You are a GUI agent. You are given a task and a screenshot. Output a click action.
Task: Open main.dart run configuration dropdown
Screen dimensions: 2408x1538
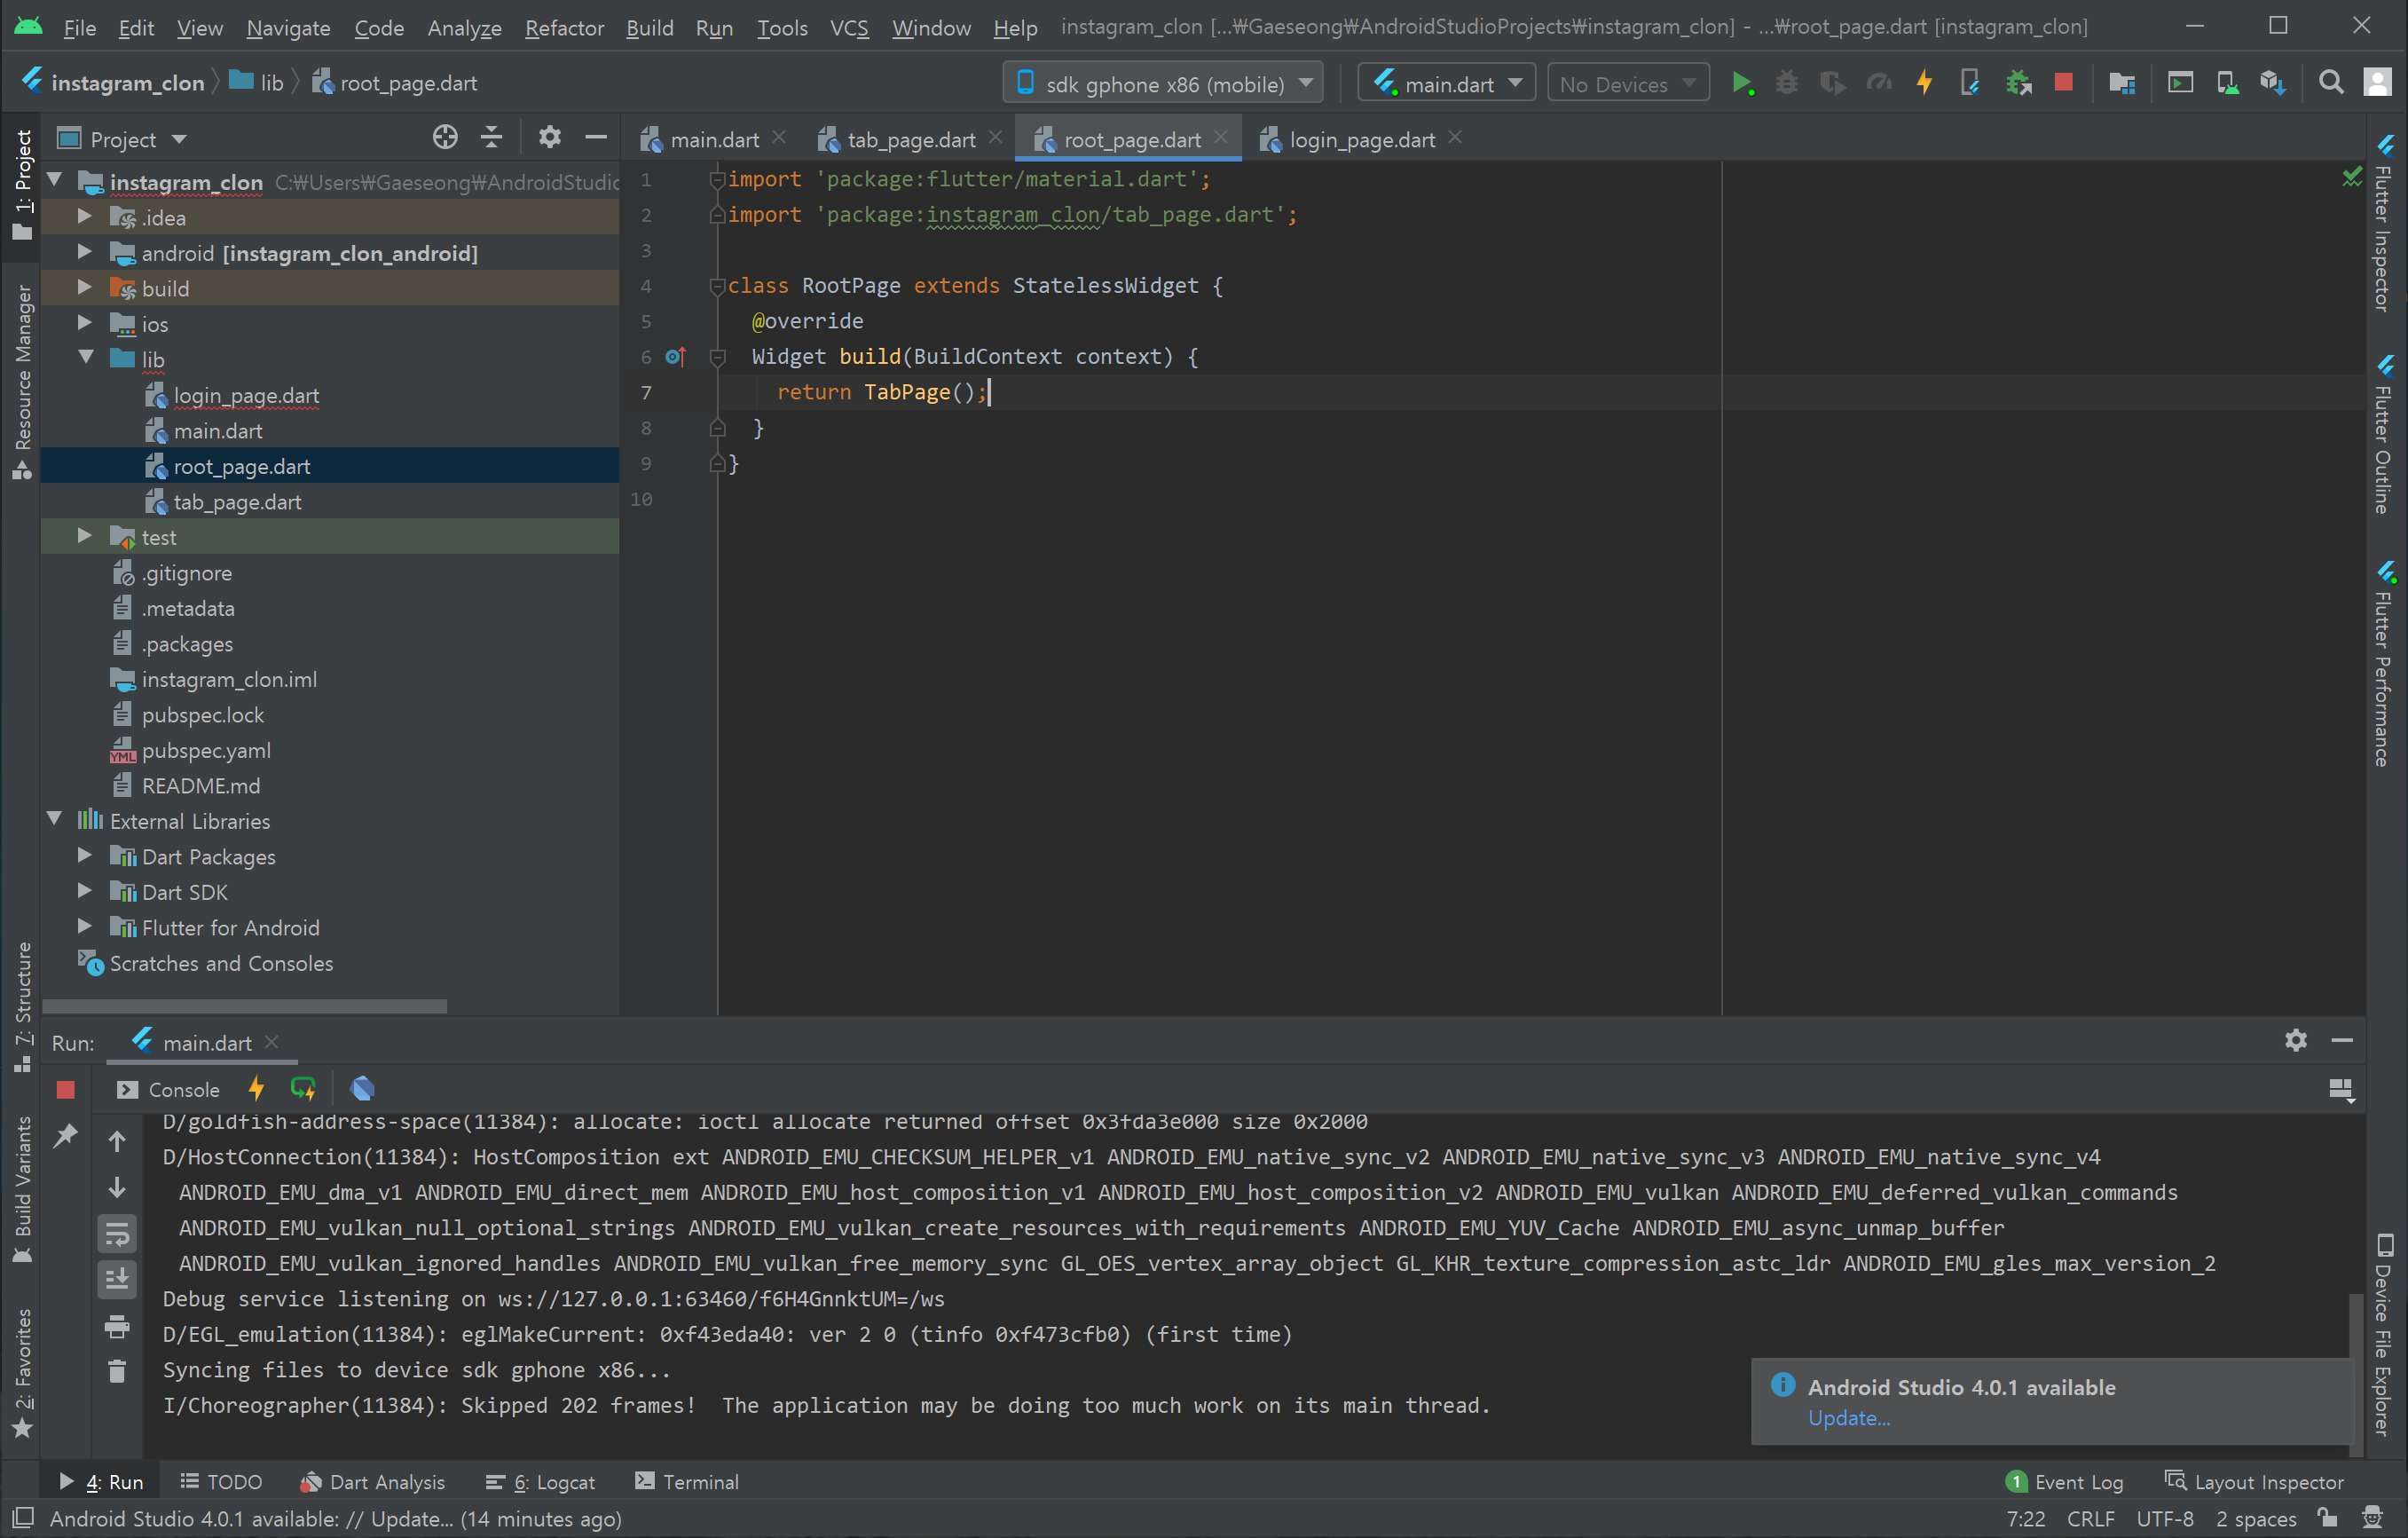[1447, 83]
